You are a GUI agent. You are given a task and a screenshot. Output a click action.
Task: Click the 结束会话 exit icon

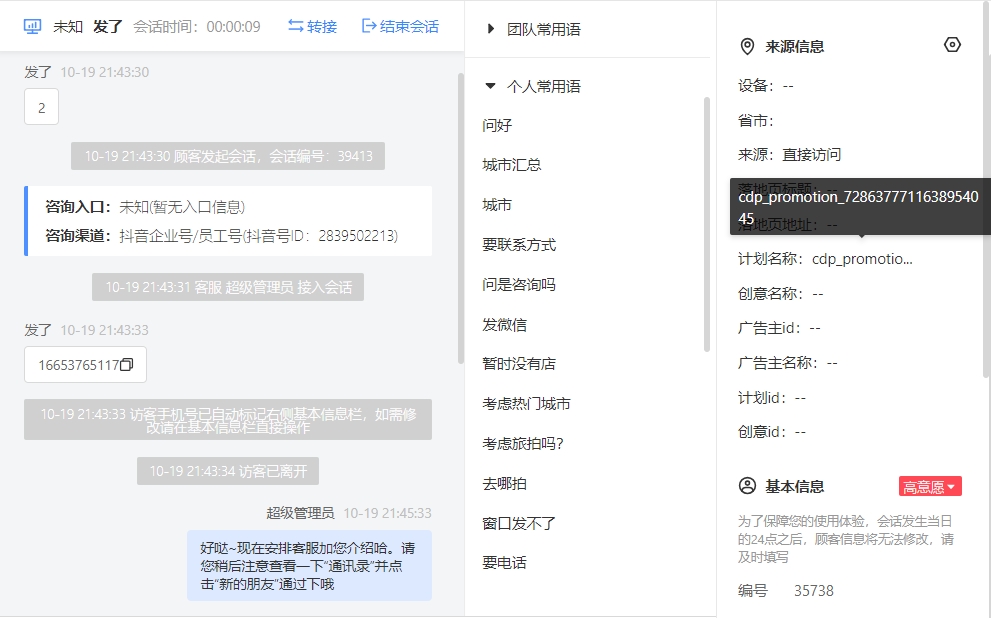(368, 26)
